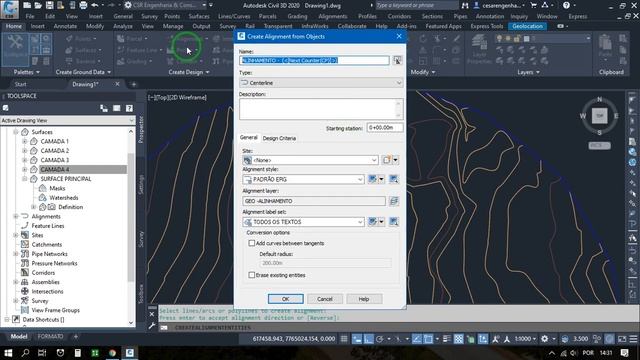Click the Save icon in quick access toolbar

pos(49,5)
